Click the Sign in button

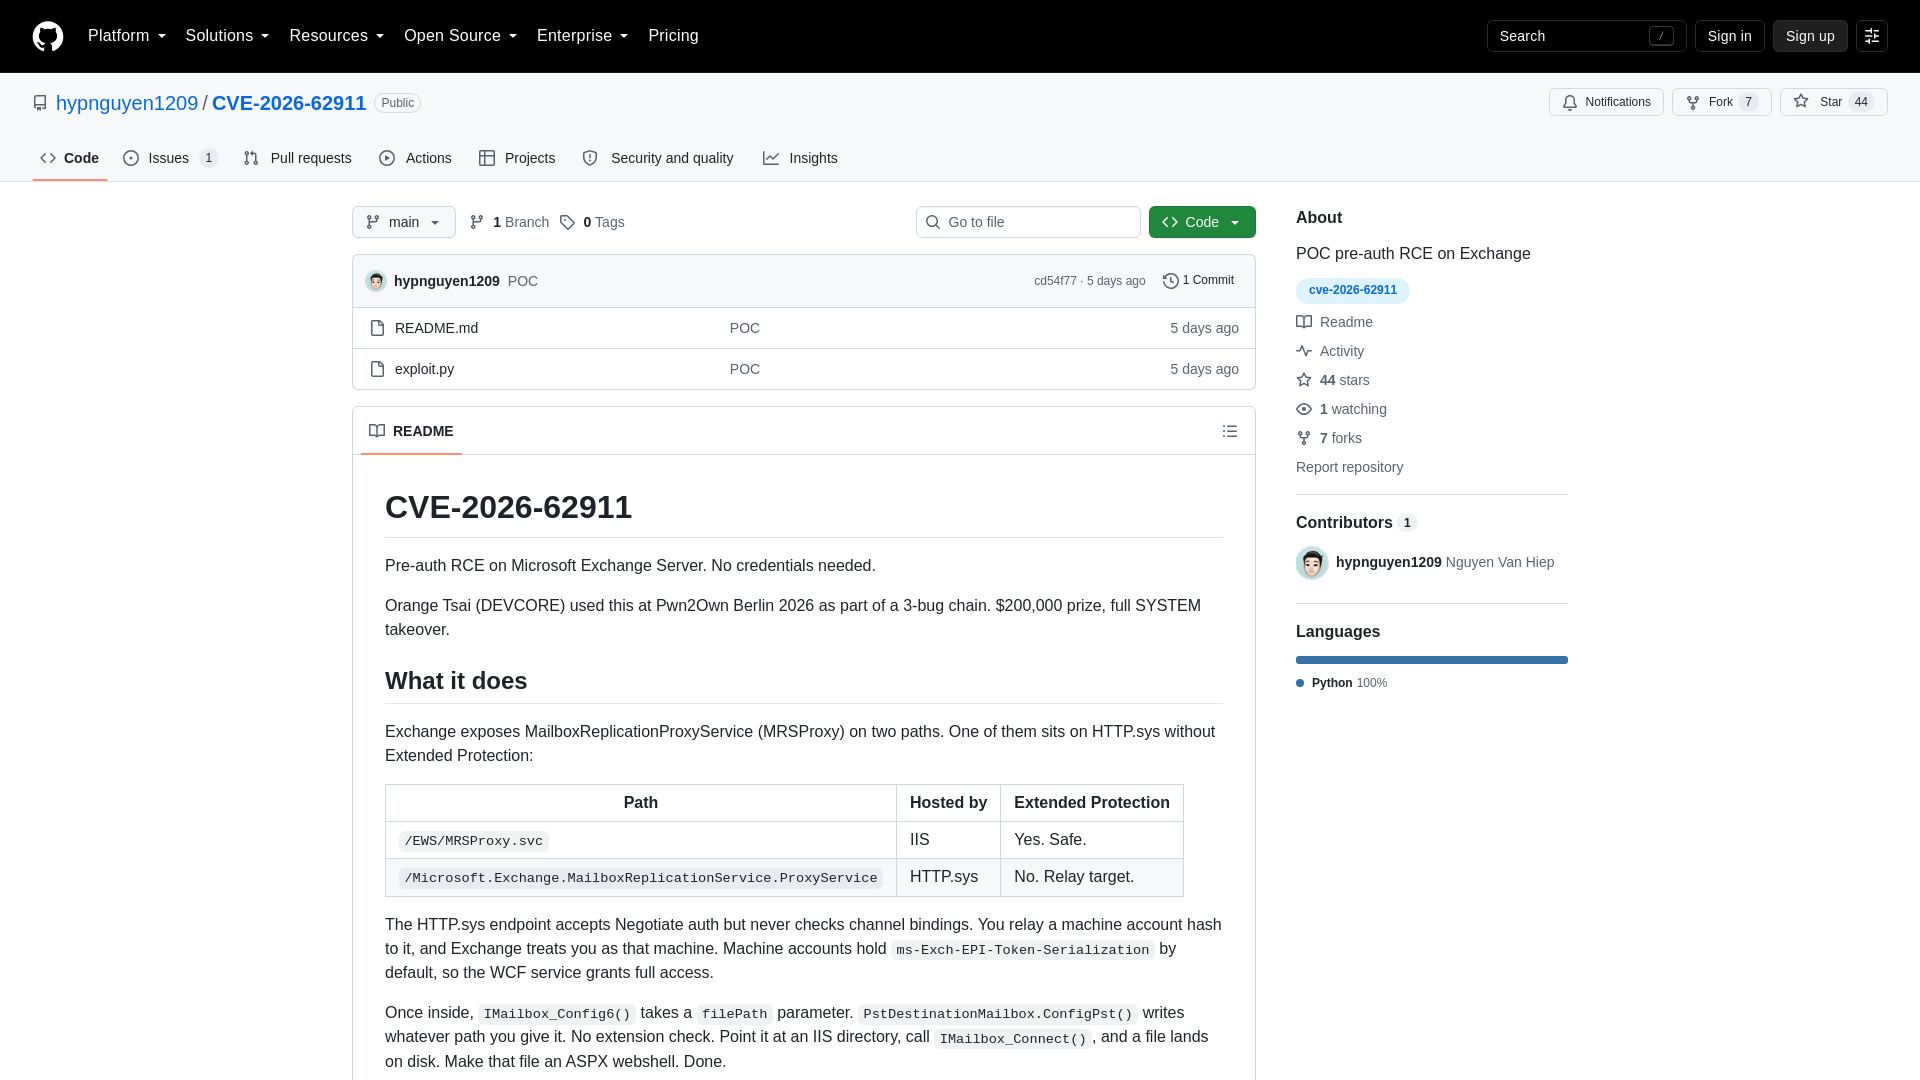[1729, 36]
